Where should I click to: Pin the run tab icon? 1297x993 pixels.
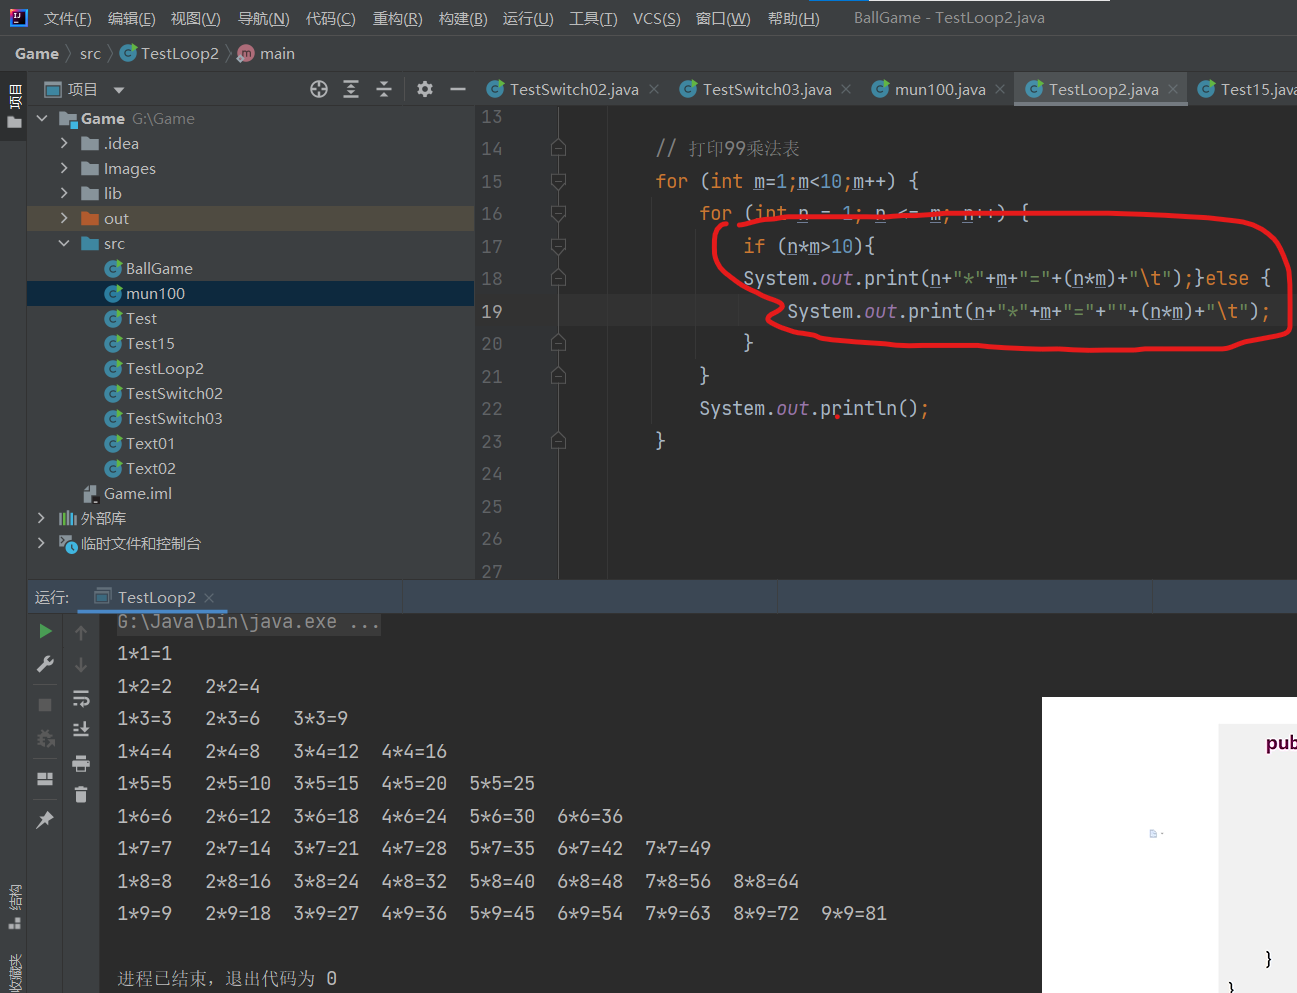(45, 820)
